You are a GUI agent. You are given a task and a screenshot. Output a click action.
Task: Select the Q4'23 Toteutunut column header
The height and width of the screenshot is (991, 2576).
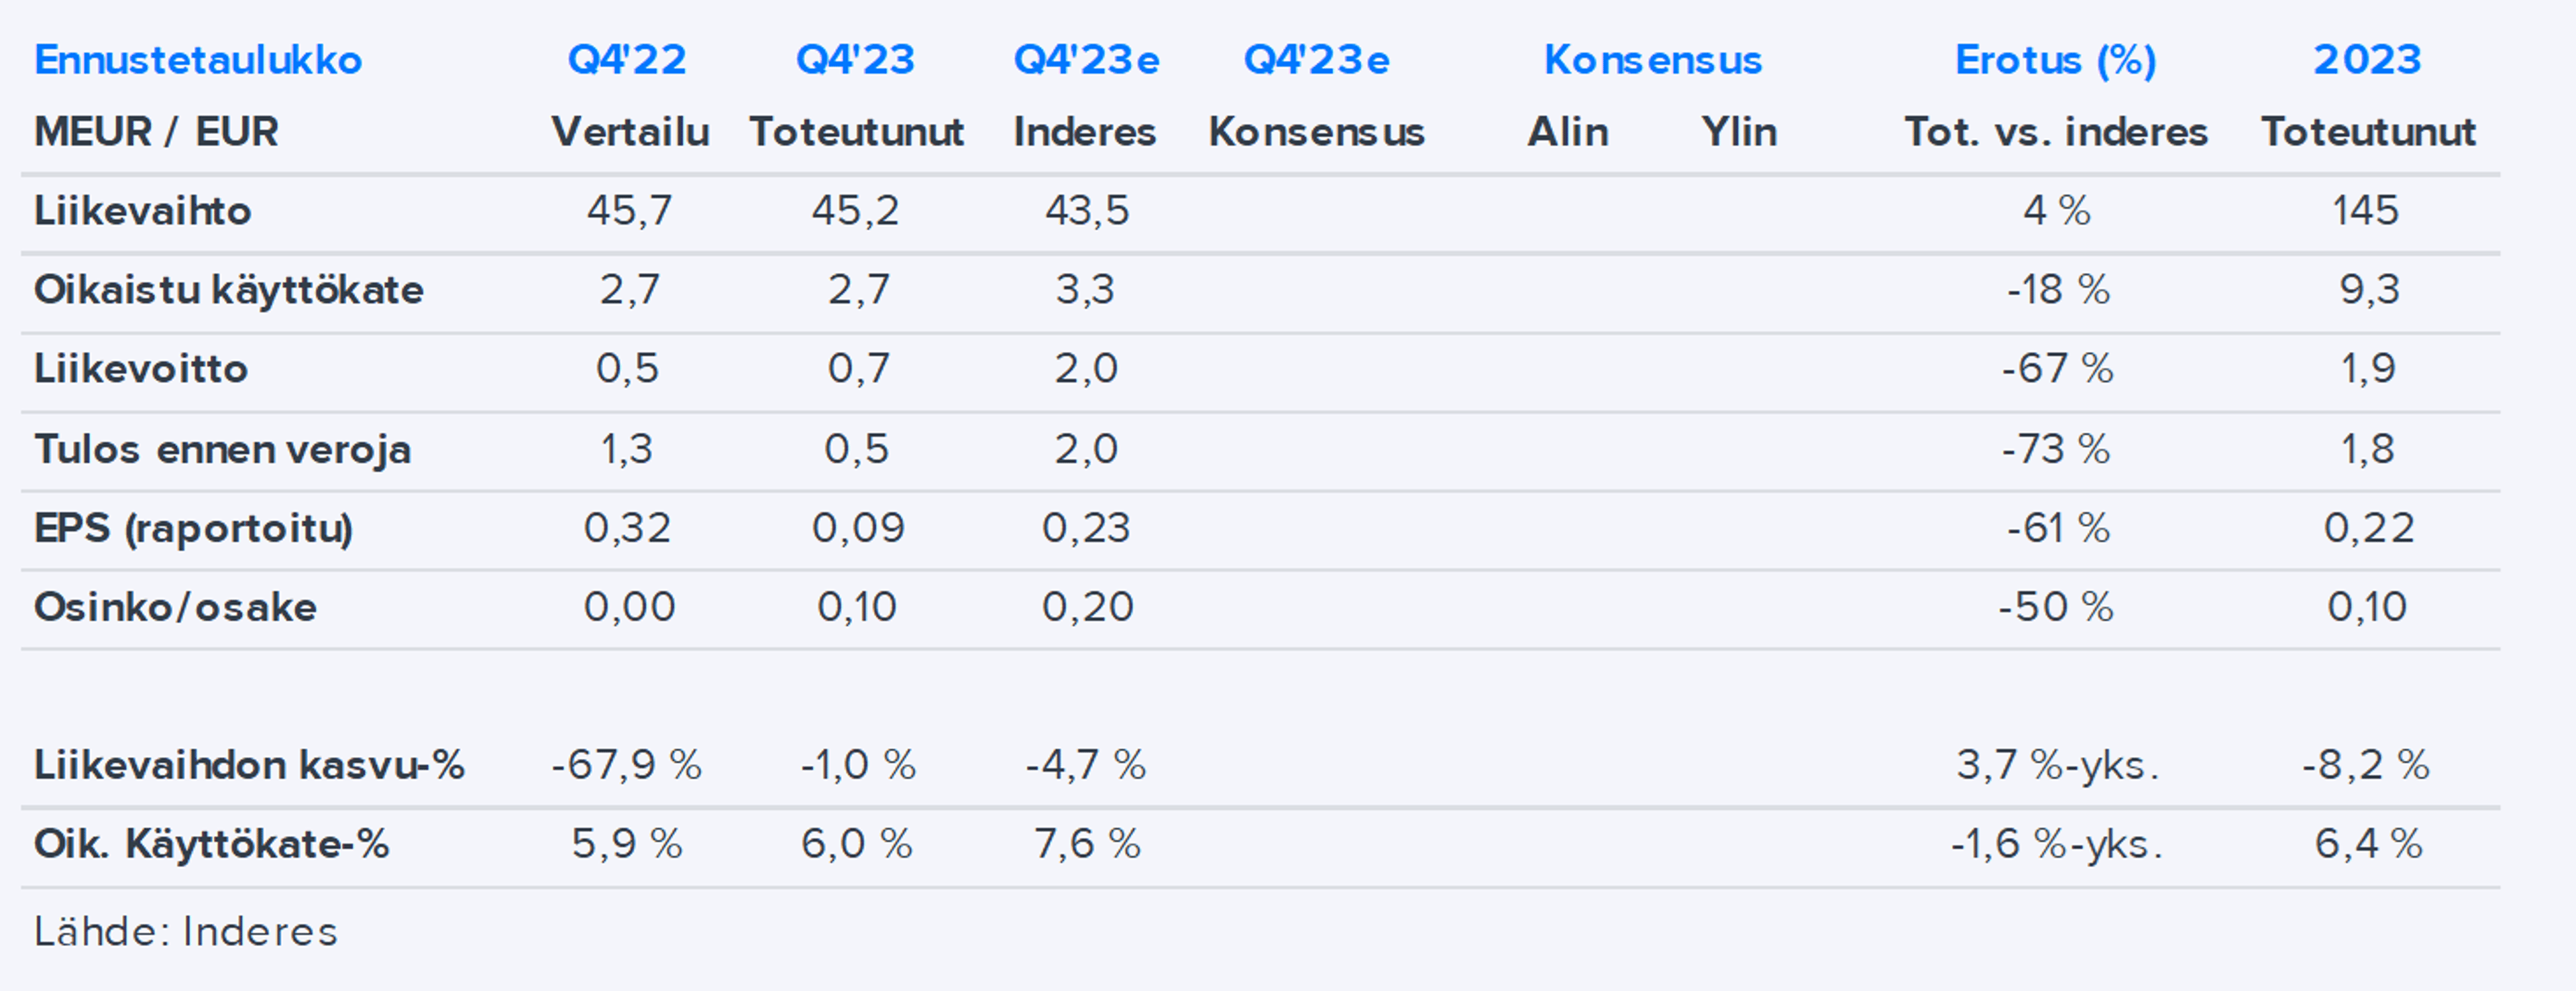click(x=856, y=60)
